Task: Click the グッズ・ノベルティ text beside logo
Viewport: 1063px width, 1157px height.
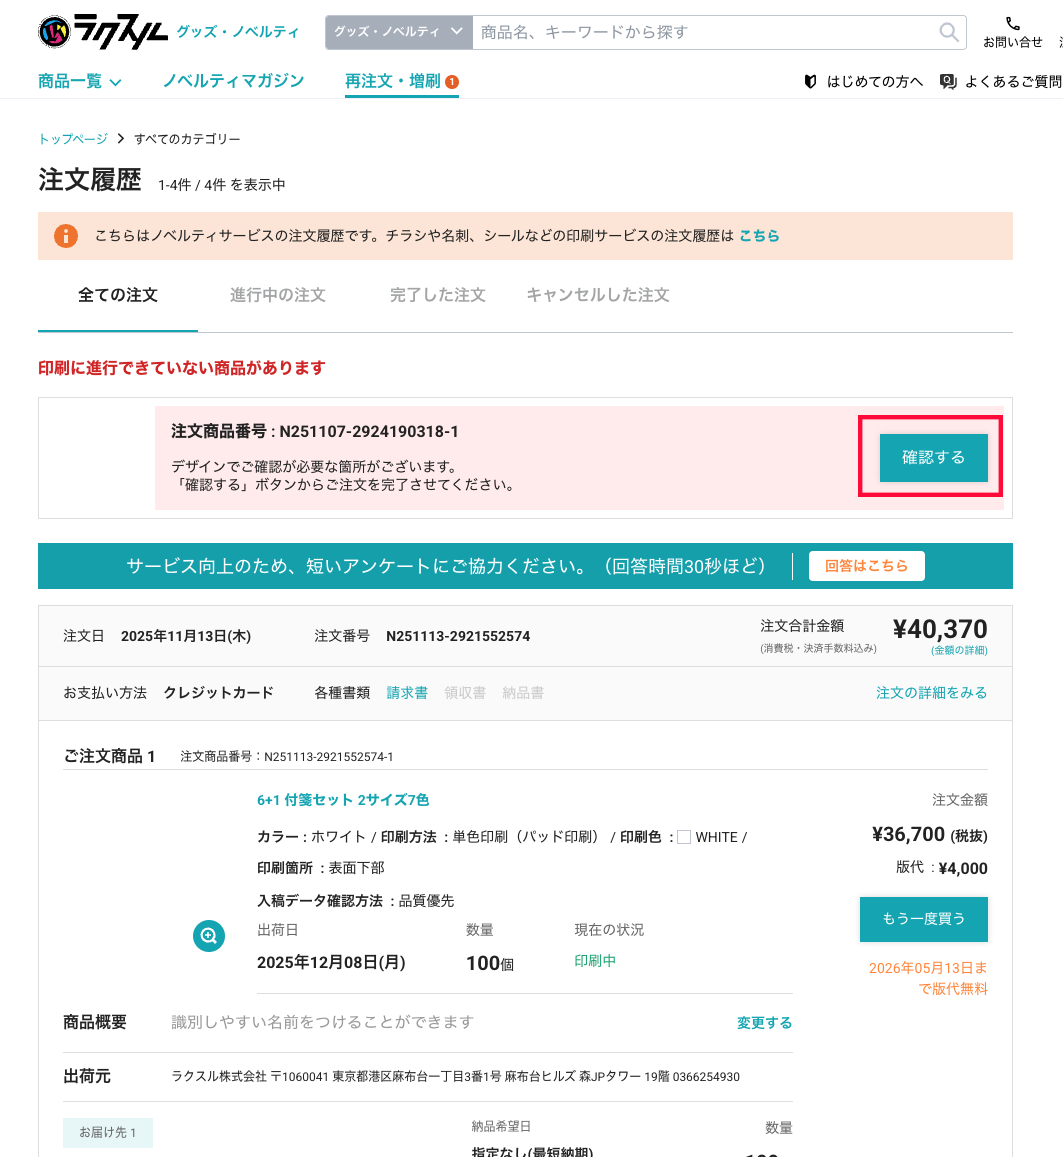Action: pos(238,32)
